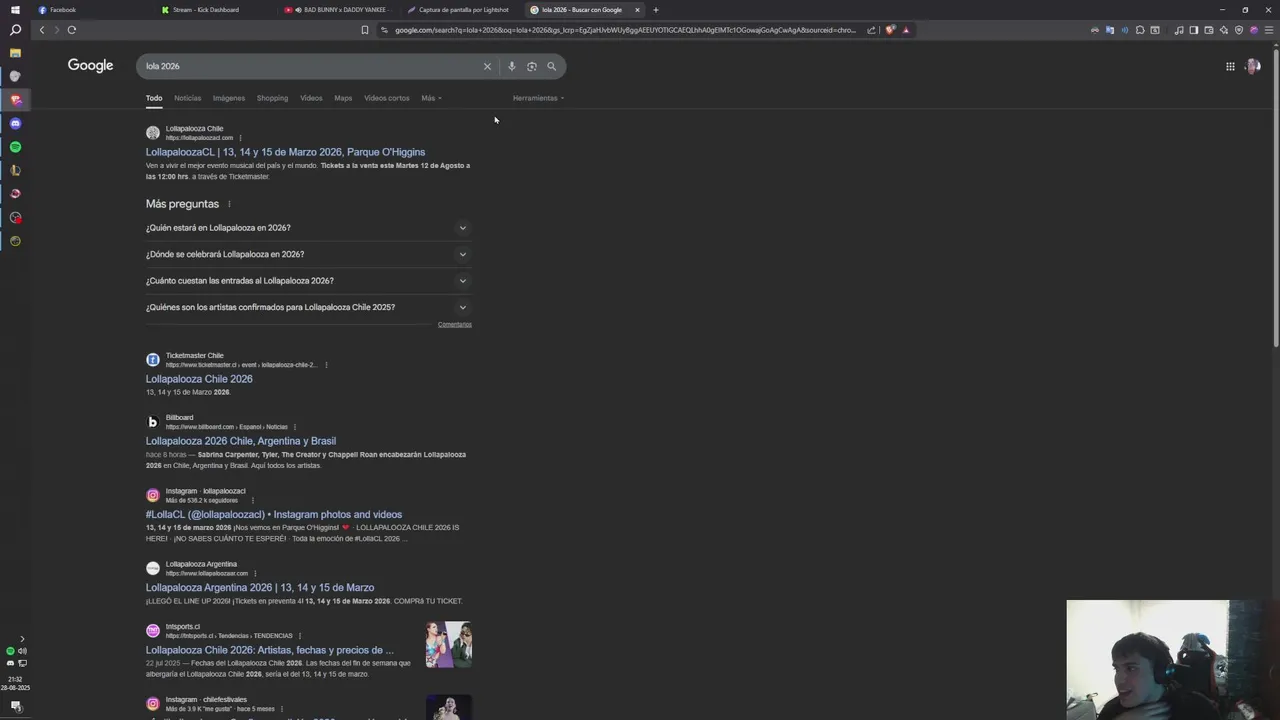Click the search field containing 'lola 2026'
1280x720 pixels.
pos(310,66)
